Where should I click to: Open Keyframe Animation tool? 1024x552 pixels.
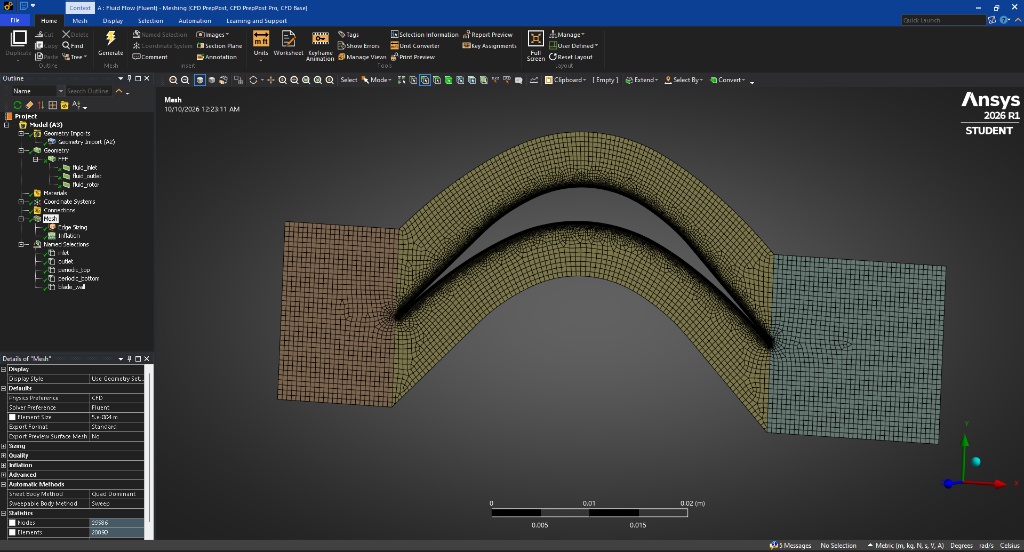pos(320,46)
